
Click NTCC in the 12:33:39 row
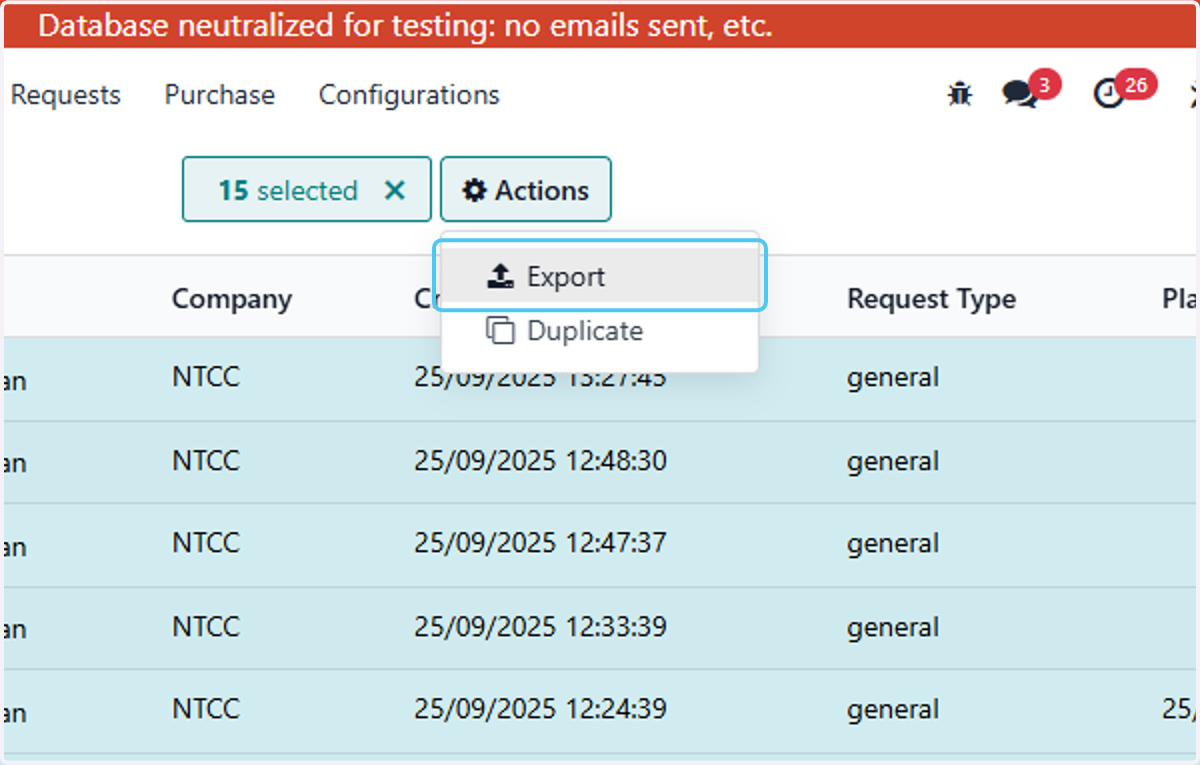coord(206,627)
